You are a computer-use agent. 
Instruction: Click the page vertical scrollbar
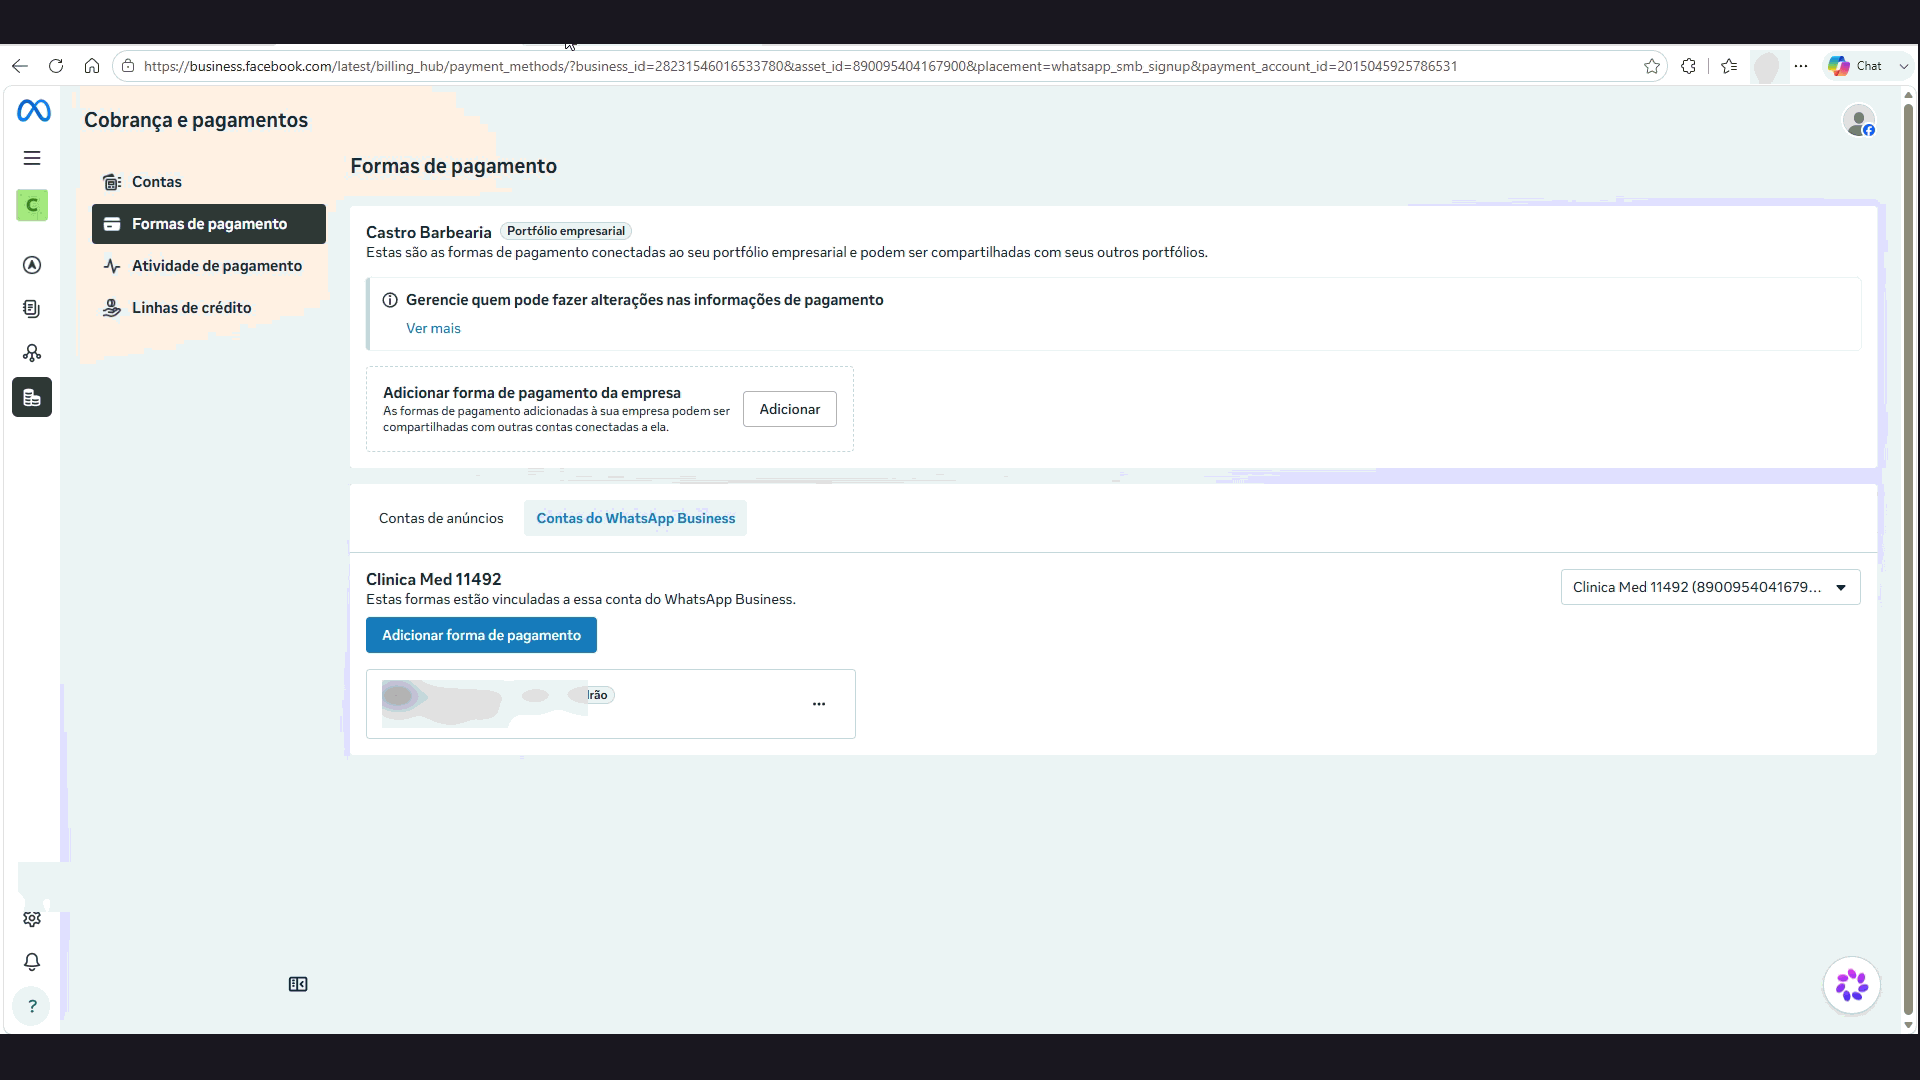[x=1908, y=560]
